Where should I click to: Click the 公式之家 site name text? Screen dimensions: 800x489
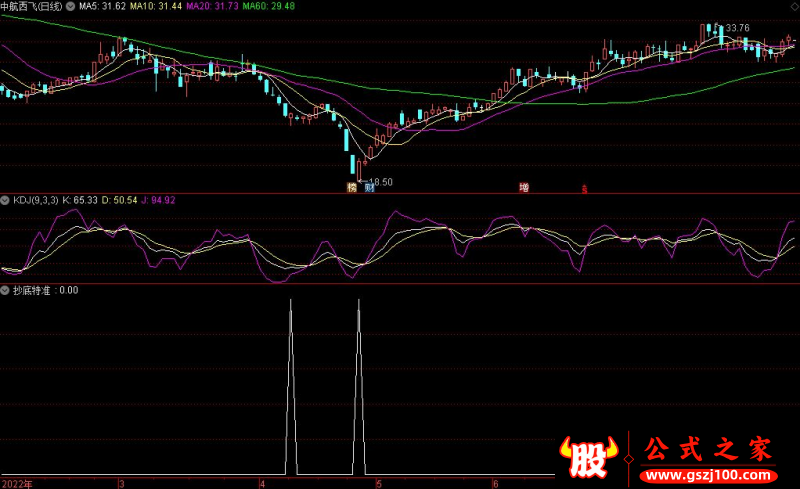tap(708, 449)
